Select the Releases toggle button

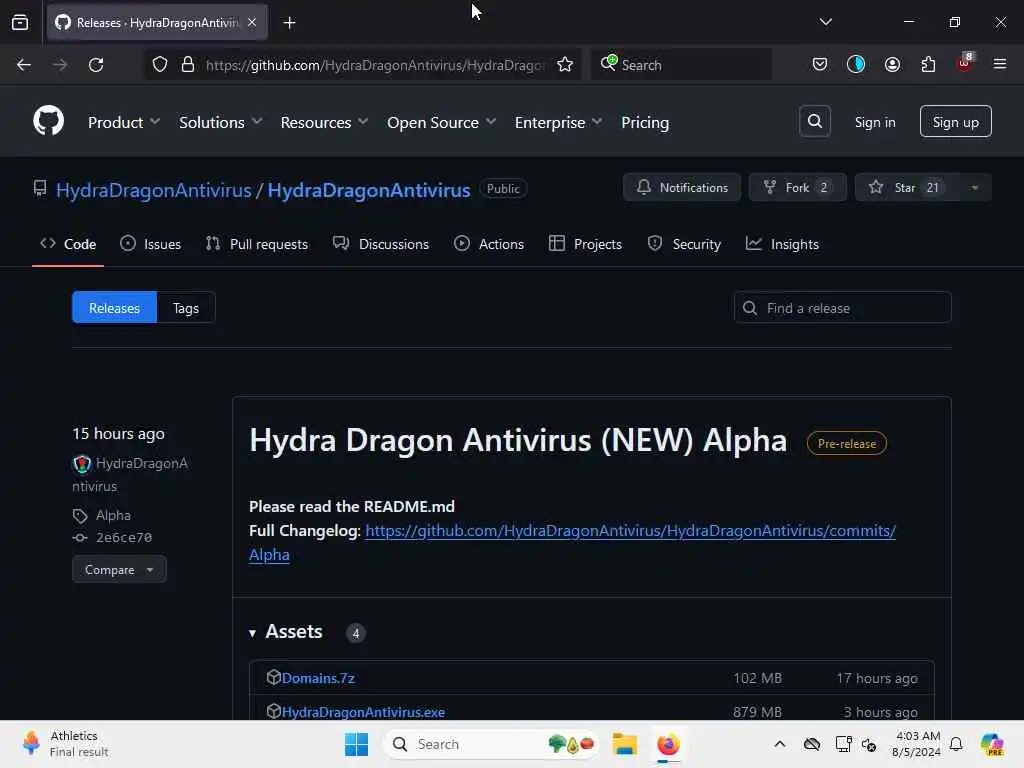[114, 308]
